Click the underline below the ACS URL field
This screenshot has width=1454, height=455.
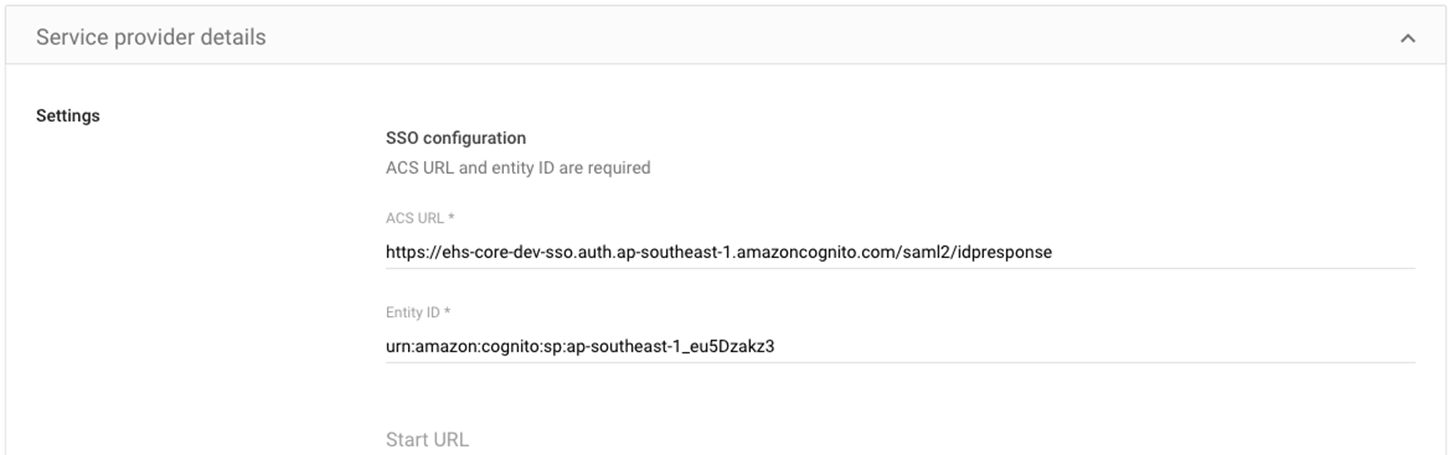coord(900,268)
